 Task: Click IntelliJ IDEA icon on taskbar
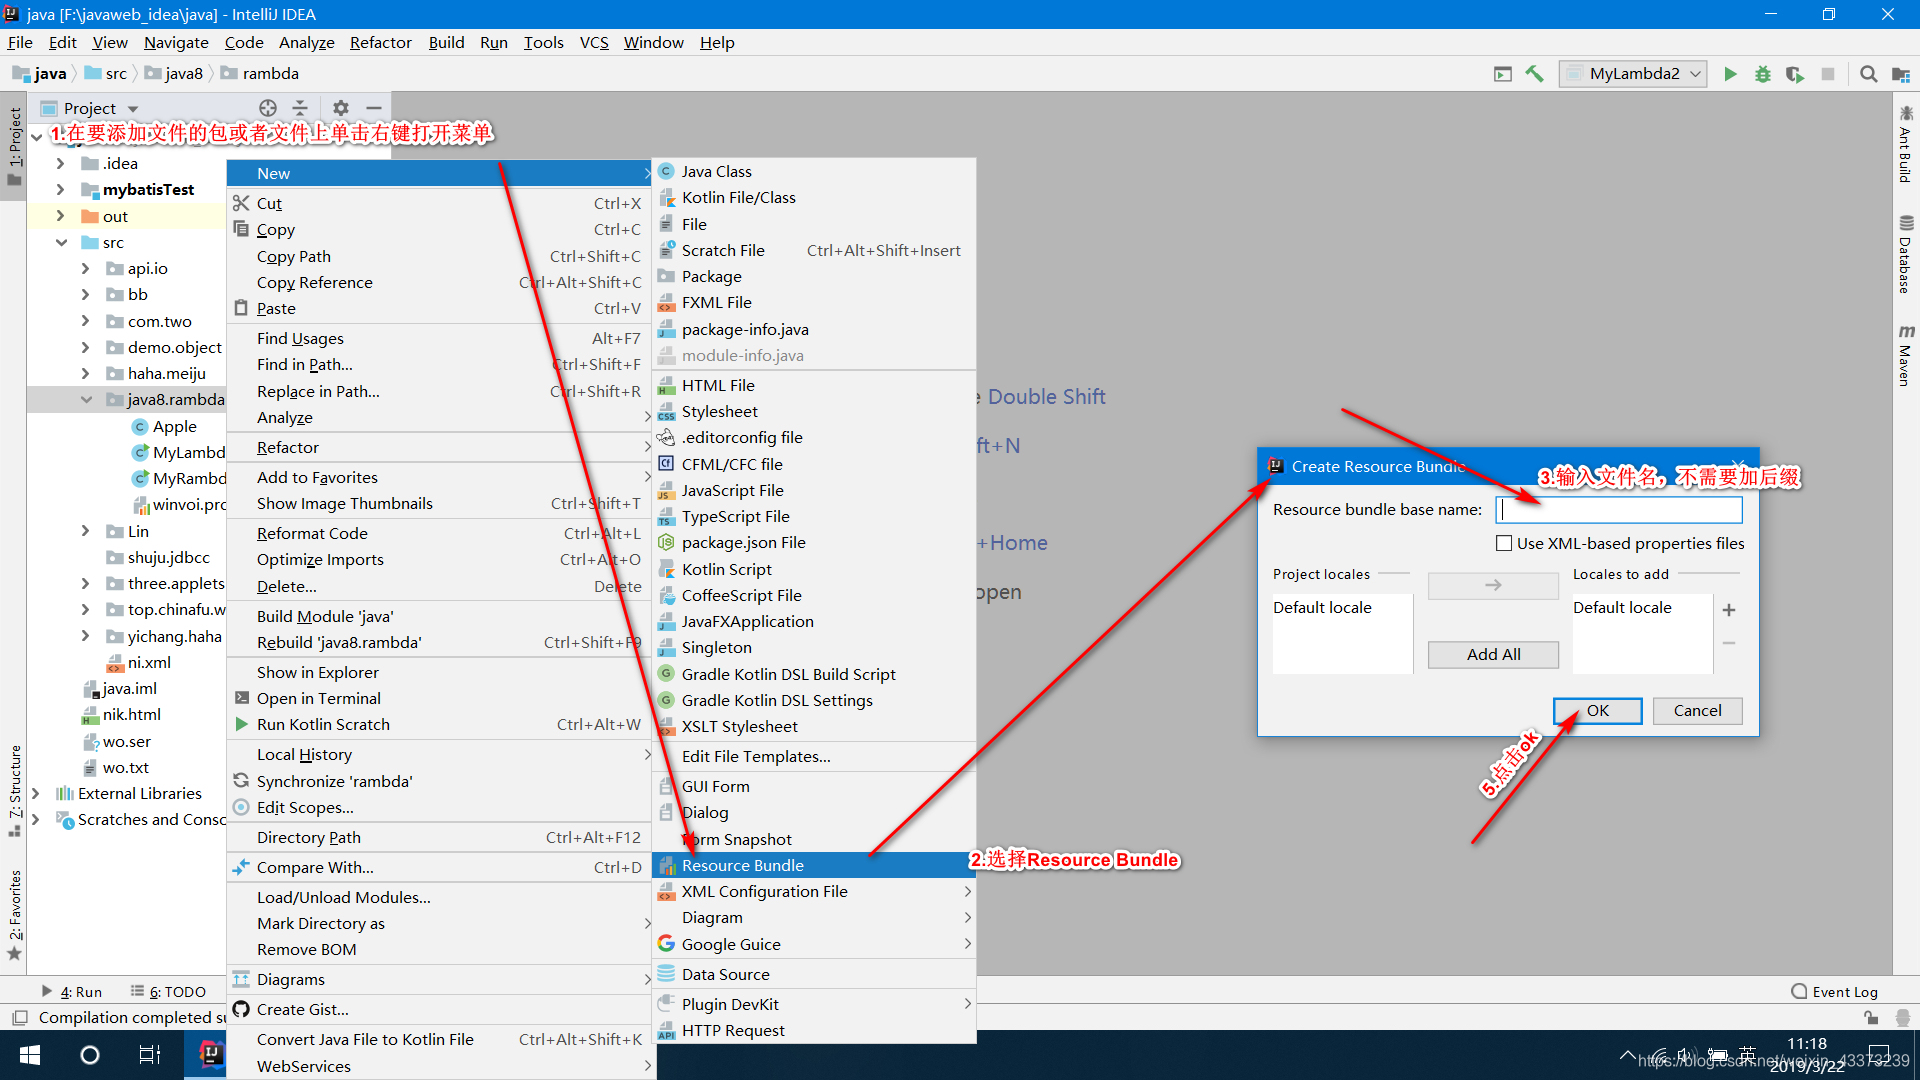pos(211,1055)
